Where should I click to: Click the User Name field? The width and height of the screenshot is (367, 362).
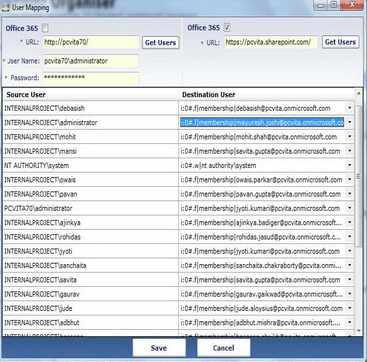pos(90,61)
